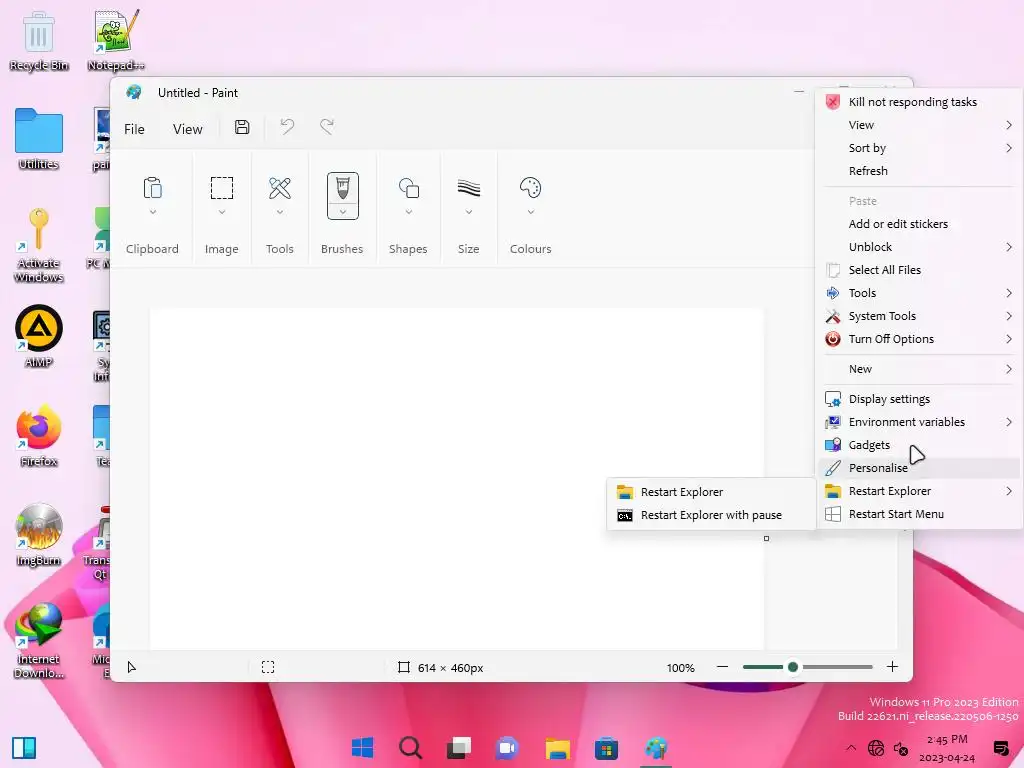Viewport: 1024px width, 768px height.
Task: Expand the Turn Off Options submenu
Action: [x=1009, y=339]
